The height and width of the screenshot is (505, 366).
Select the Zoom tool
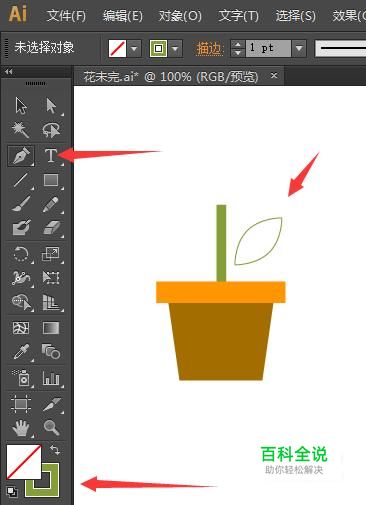pos(51,428)
